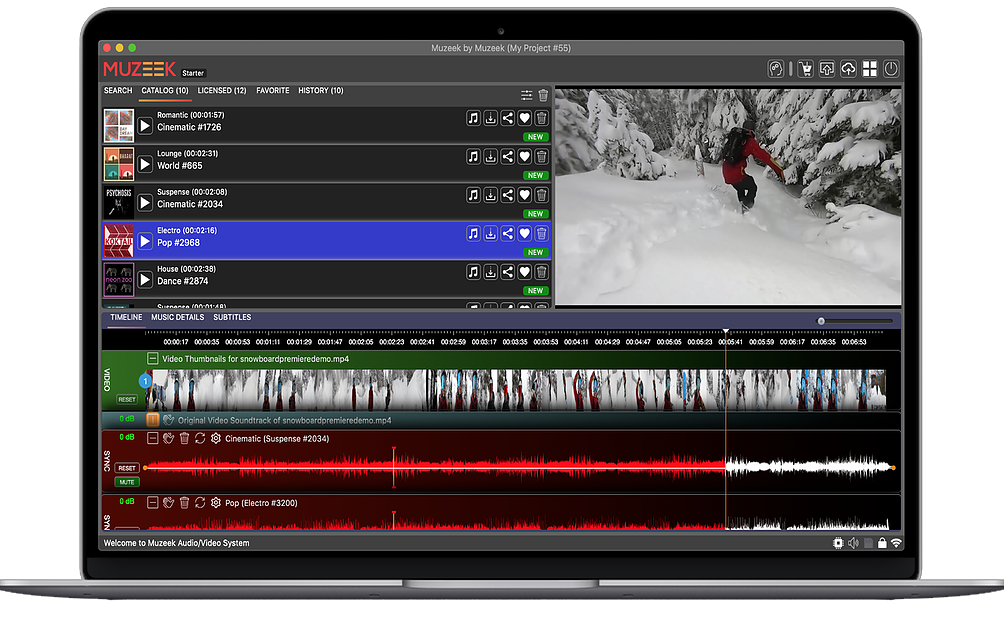Switch to the SUBTITLES tab
Screen dimensions: 1004x621
pos(232,317)
